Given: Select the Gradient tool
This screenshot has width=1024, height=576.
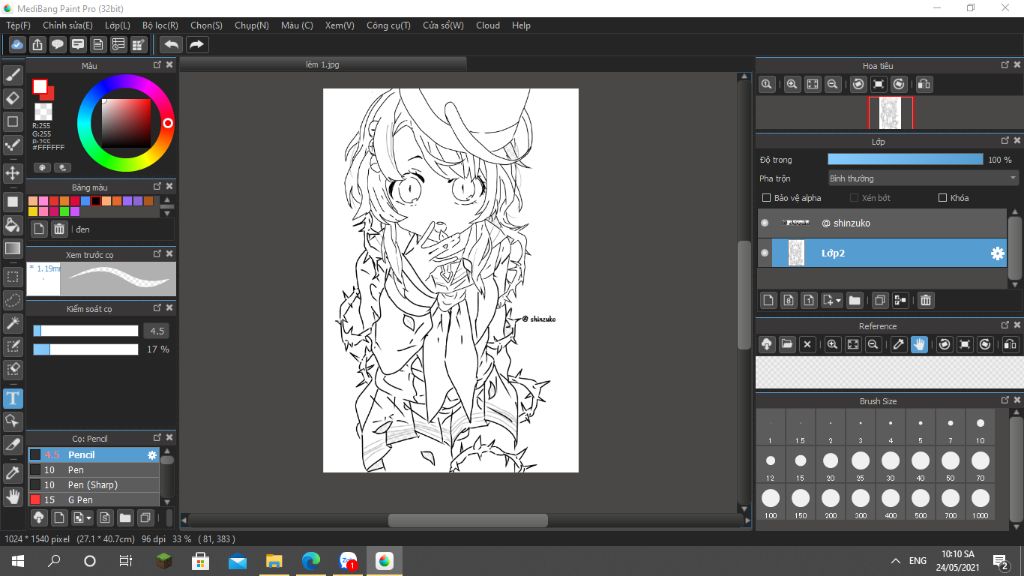Looking at the screenshot, I should pos(12,249).
